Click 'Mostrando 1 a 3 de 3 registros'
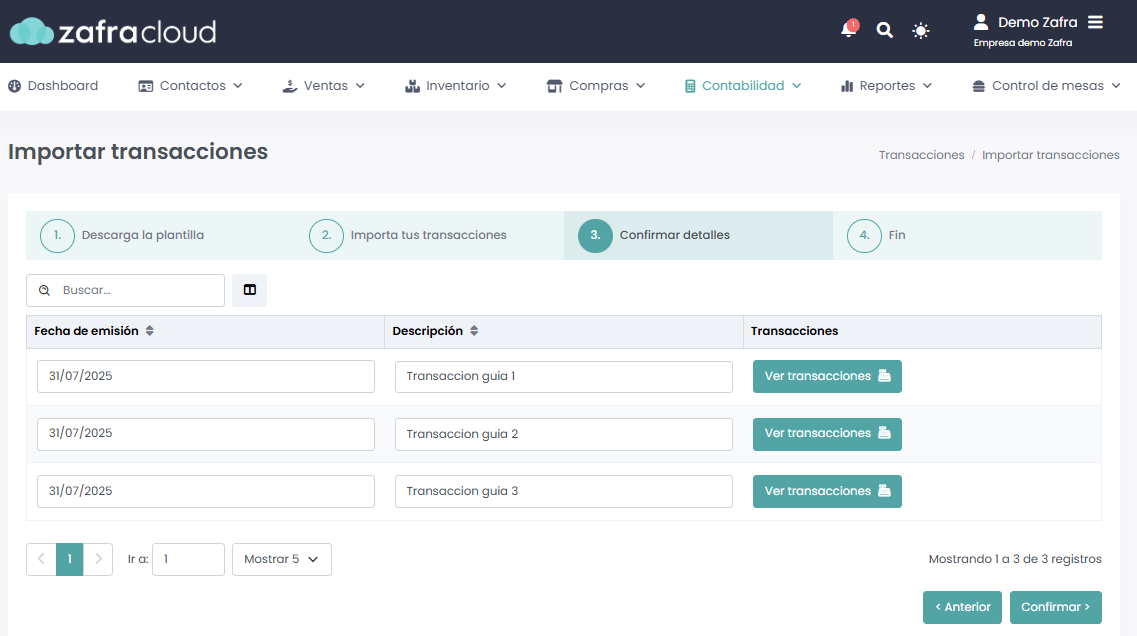This screenshot has height=636, width=1137. point(1014,559)
